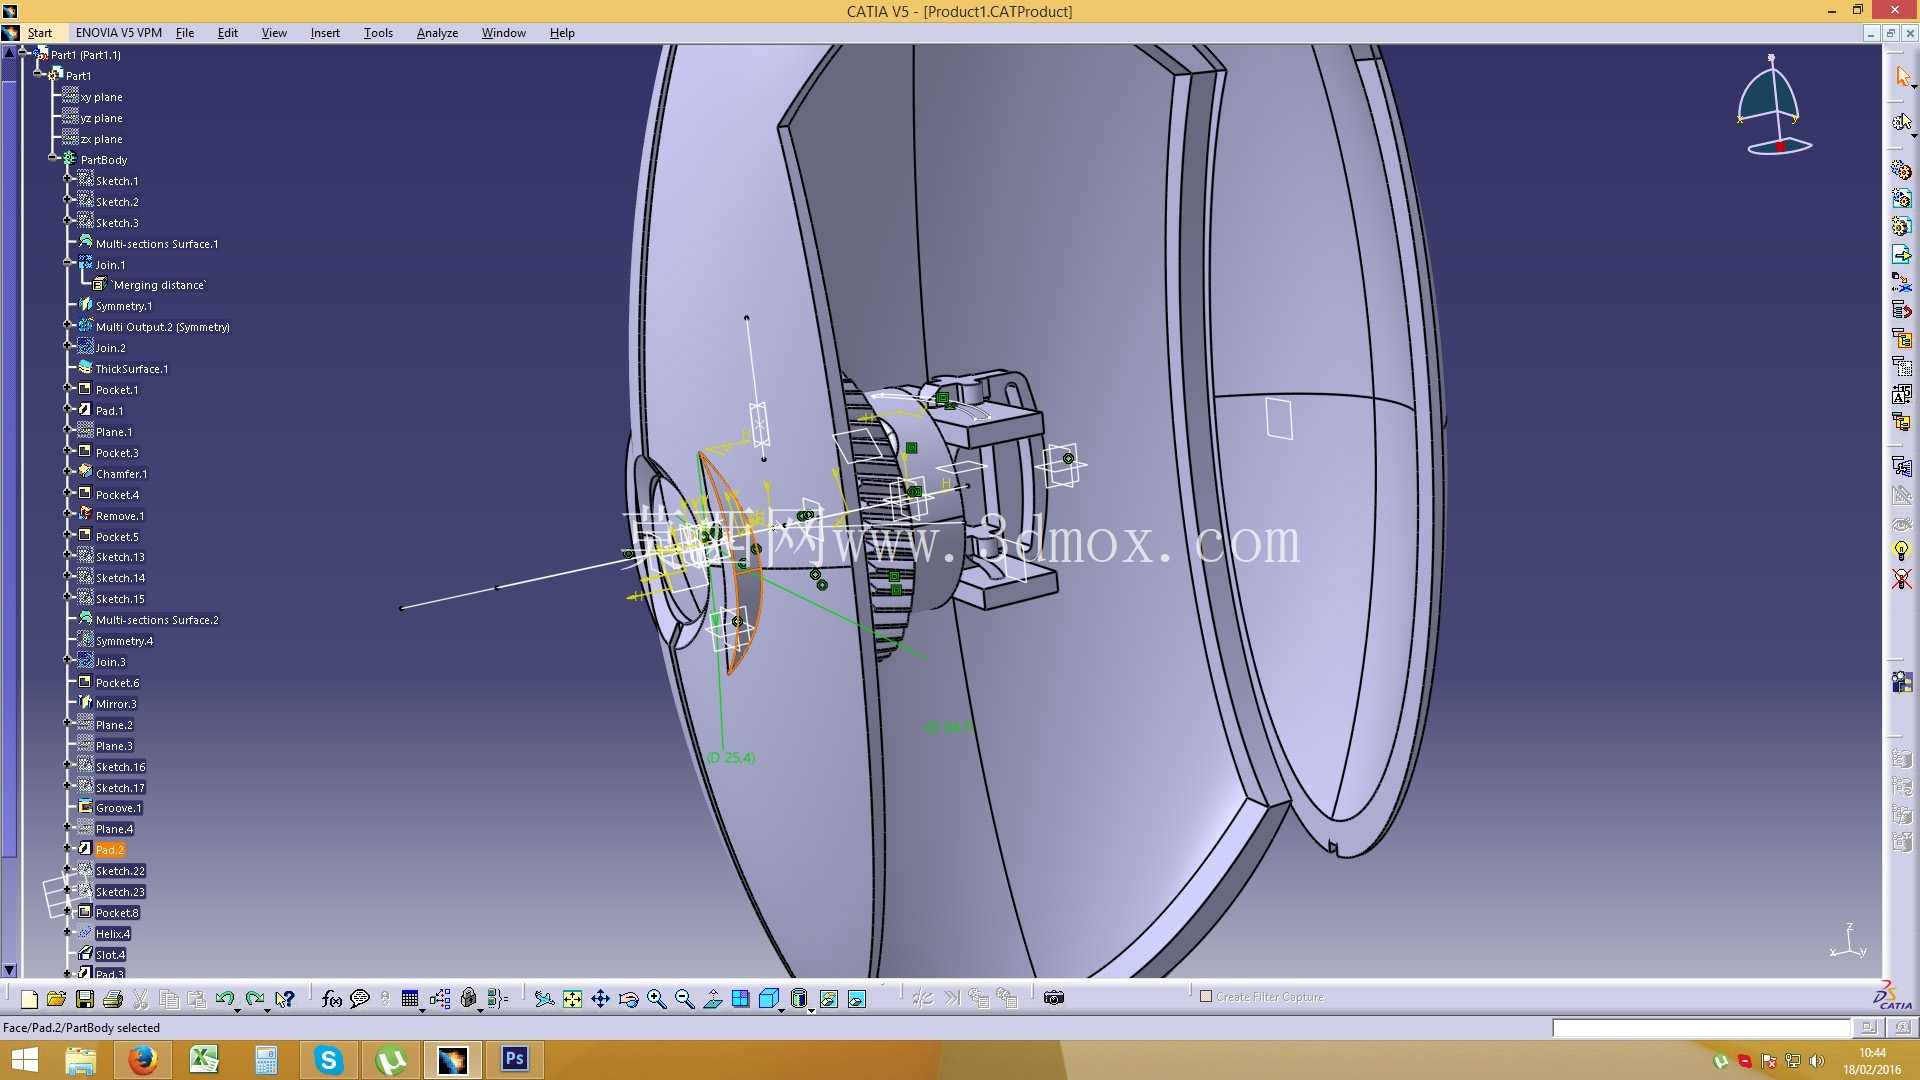Select the Pan tool
Viewport: 1920px width, 1080px height.
click(x=600, y=998)
